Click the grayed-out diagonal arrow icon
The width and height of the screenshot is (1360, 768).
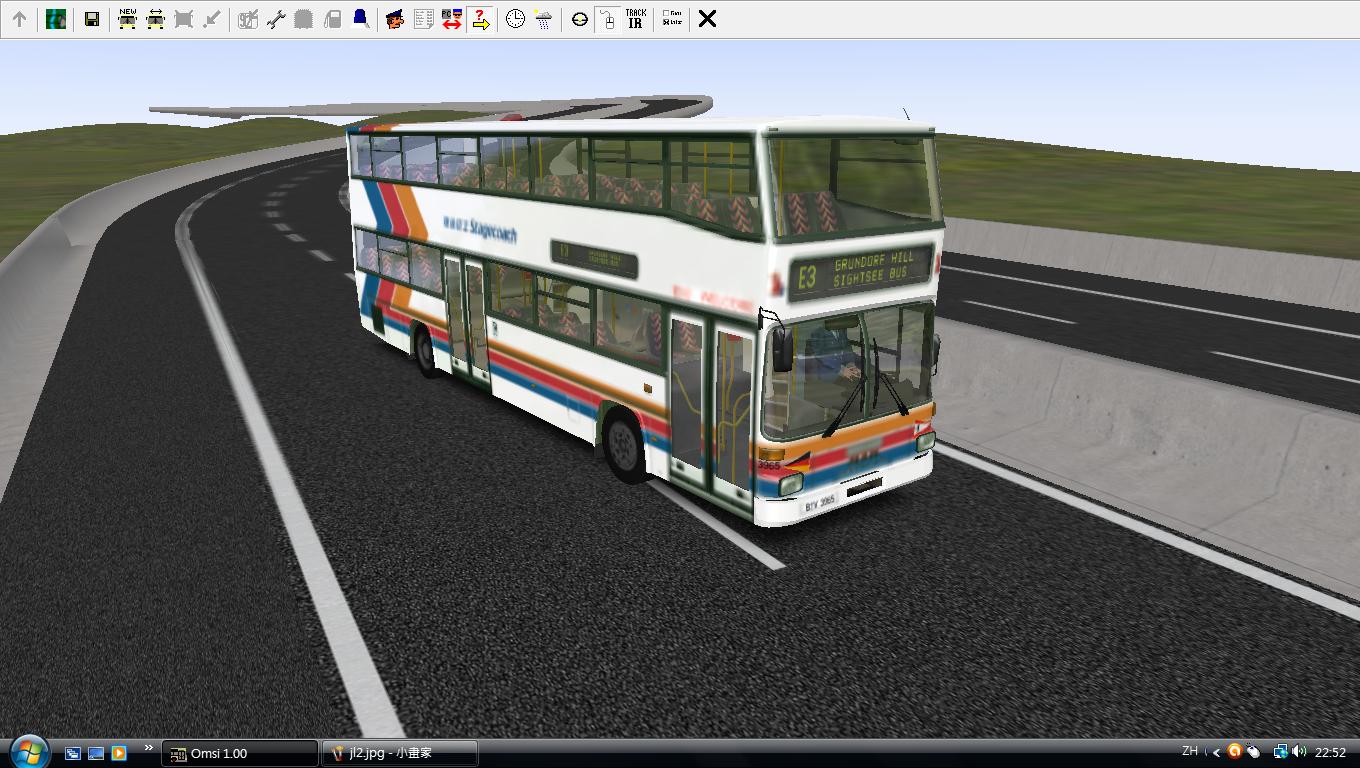pos(211,19)
